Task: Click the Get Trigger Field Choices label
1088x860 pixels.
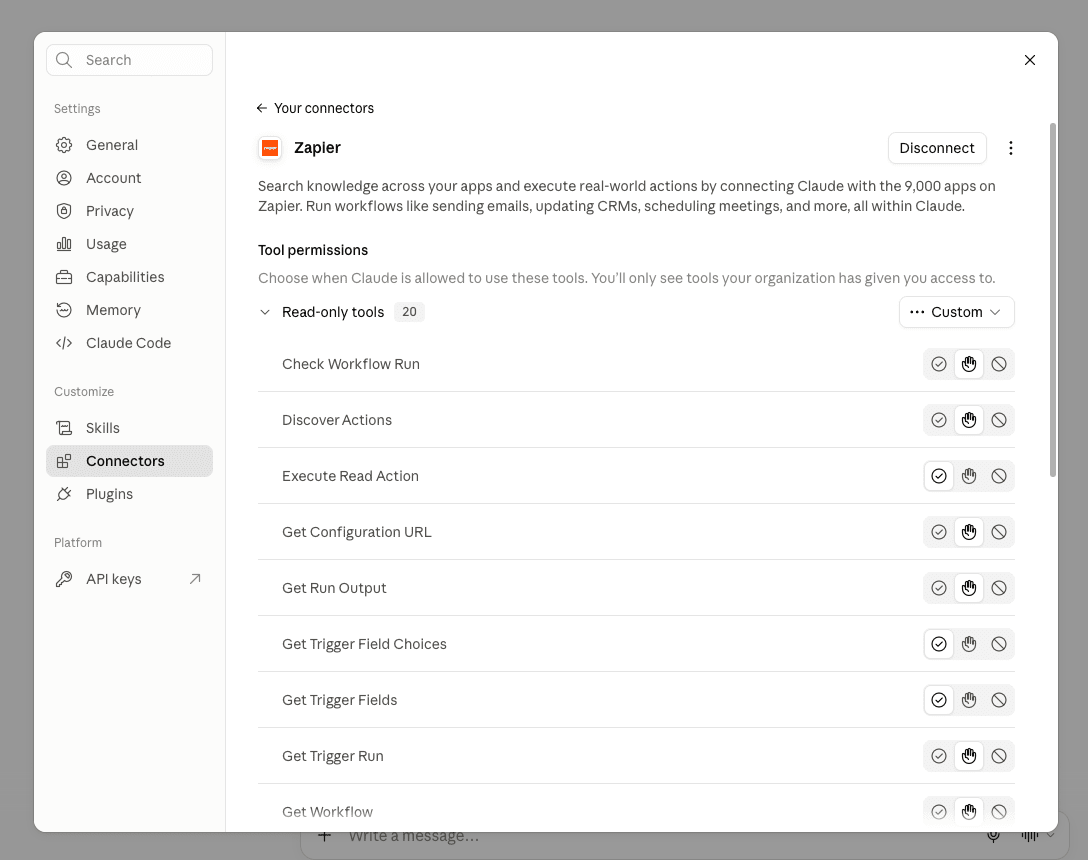Action: click(x=364, y=644)
